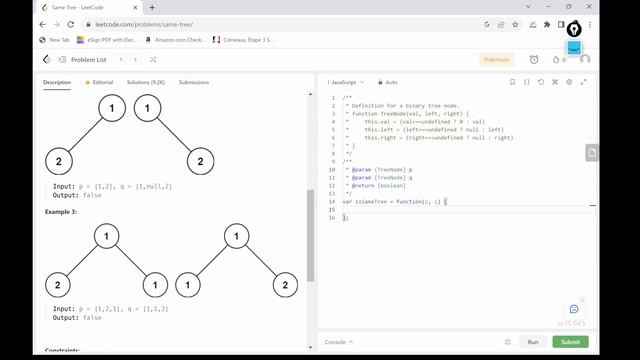Open the eSign PDF bookmark
Screen dimensions: 640x360
(107, 40)
